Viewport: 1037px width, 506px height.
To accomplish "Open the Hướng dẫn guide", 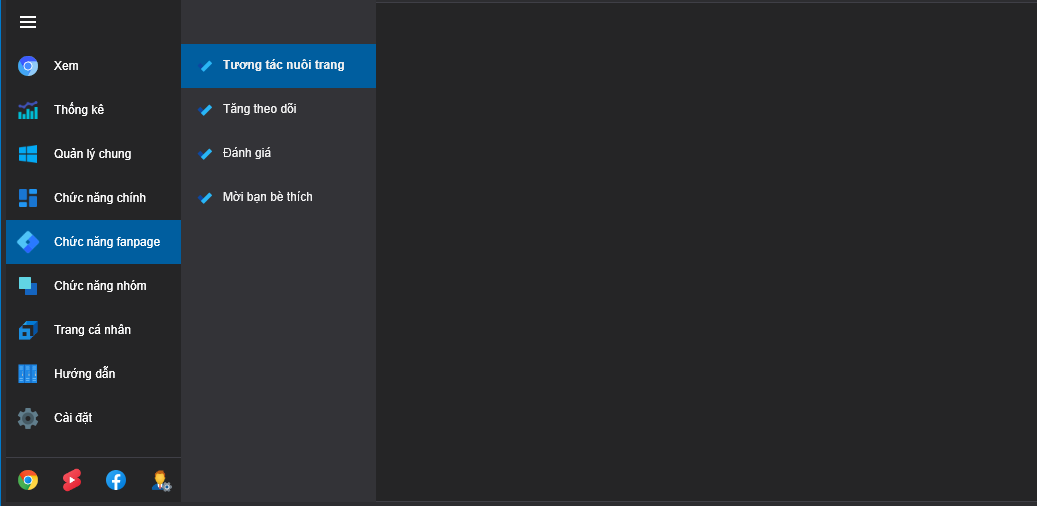I will click(x=84, y=374).
